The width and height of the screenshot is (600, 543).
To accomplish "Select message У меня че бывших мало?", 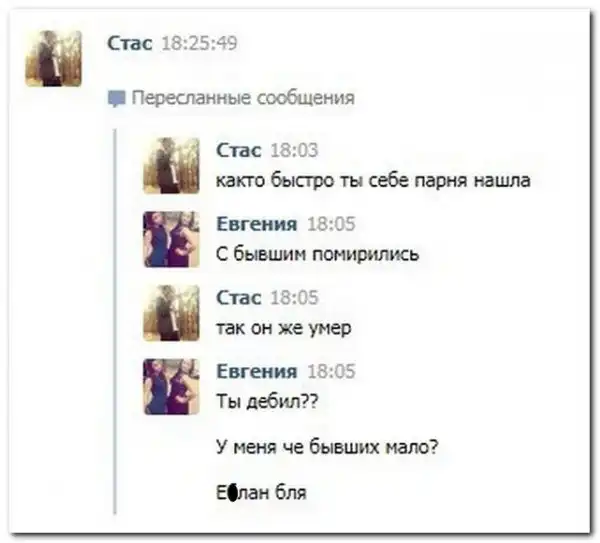I will [x=328, y=447].
